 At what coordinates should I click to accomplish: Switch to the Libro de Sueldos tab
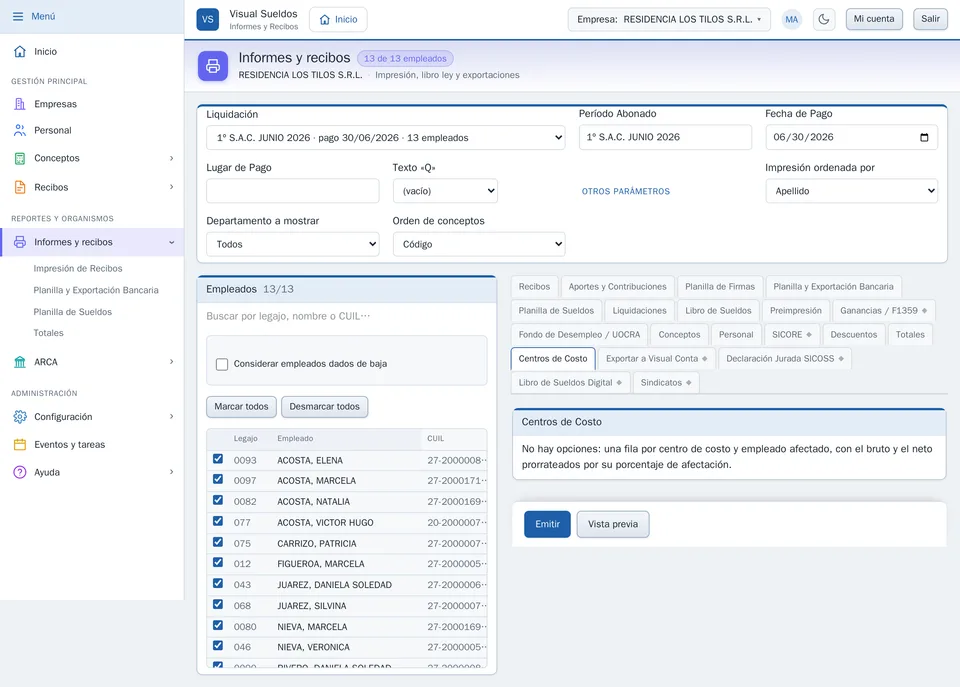coord(718,310)
